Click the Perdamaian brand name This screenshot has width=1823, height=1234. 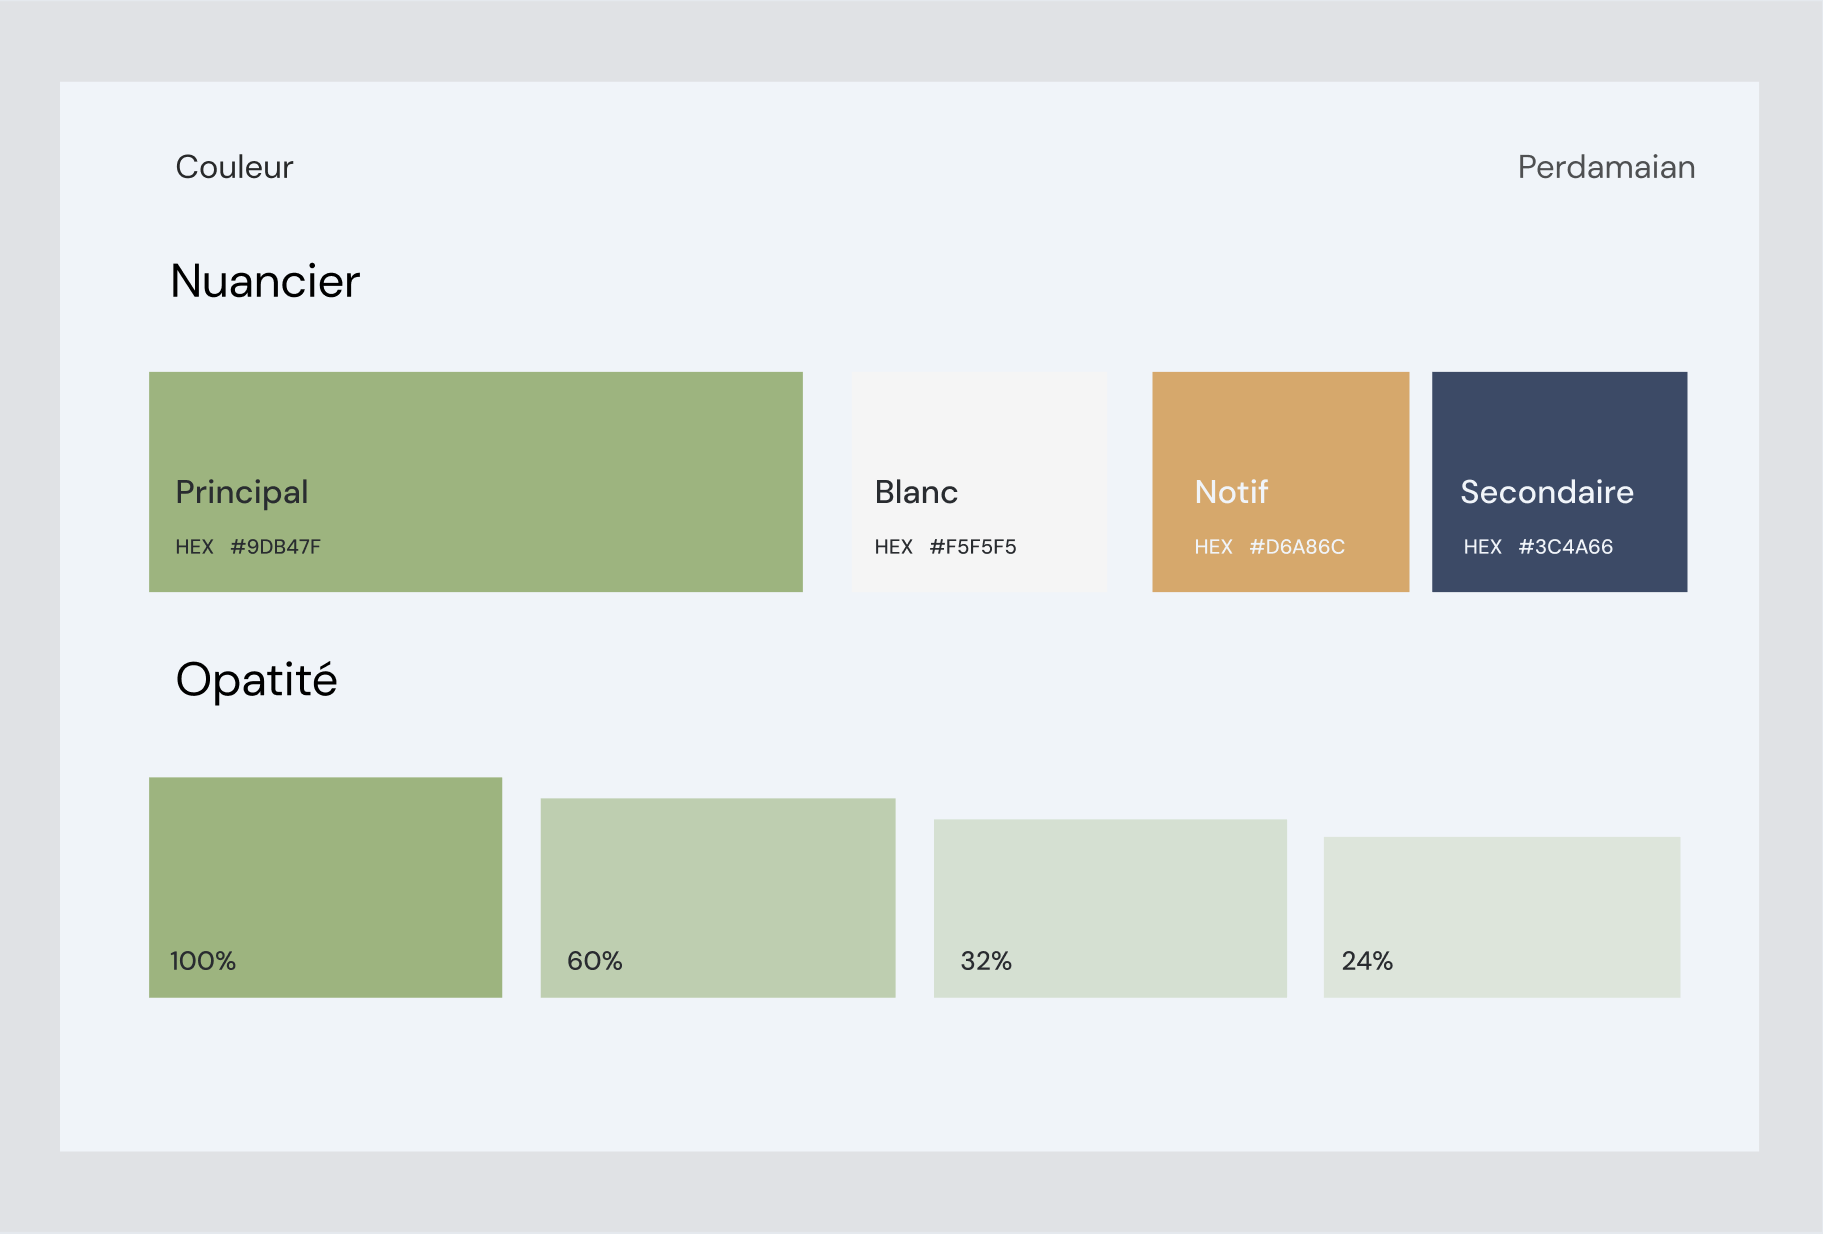point(1606,167)
